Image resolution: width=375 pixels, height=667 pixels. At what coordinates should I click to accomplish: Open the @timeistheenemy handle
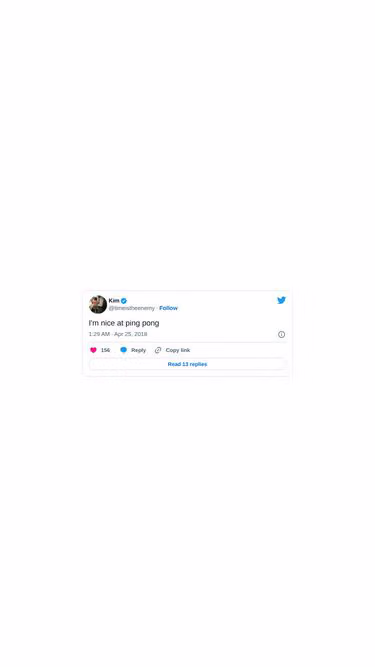[132, 308]
